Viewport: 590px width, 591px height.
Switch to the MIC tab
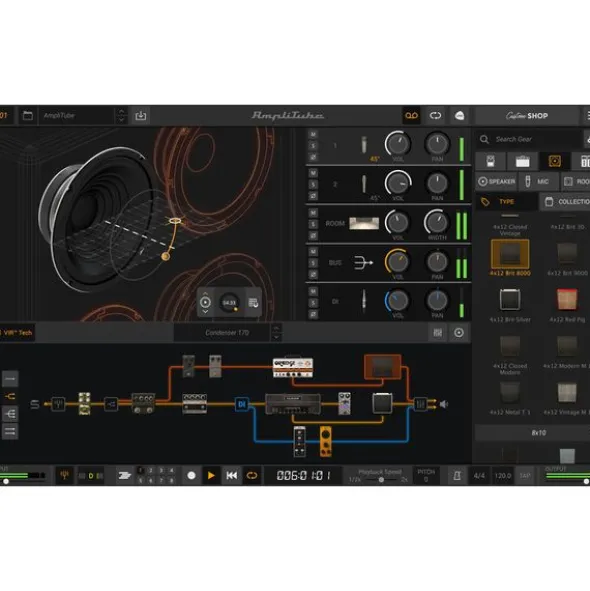pyautogui.click(x=538, y=182)
